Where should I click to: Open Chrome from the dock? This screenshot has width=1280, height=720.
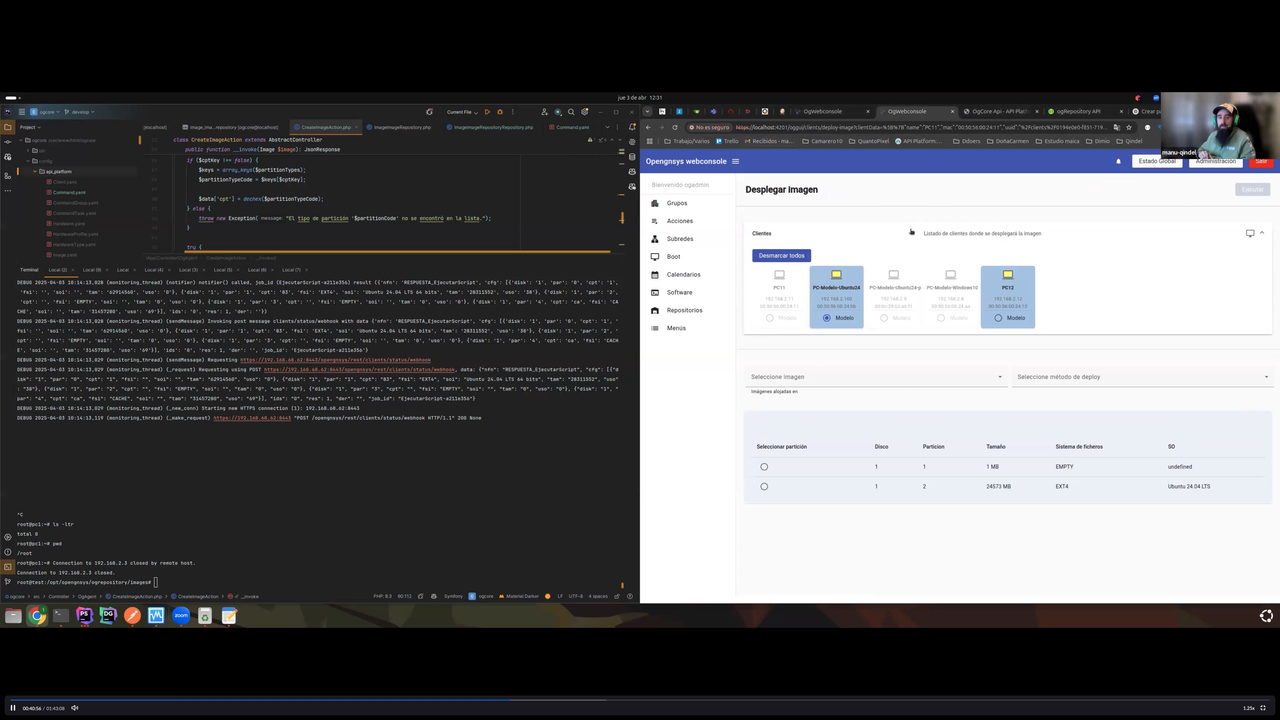coord(37,616)
